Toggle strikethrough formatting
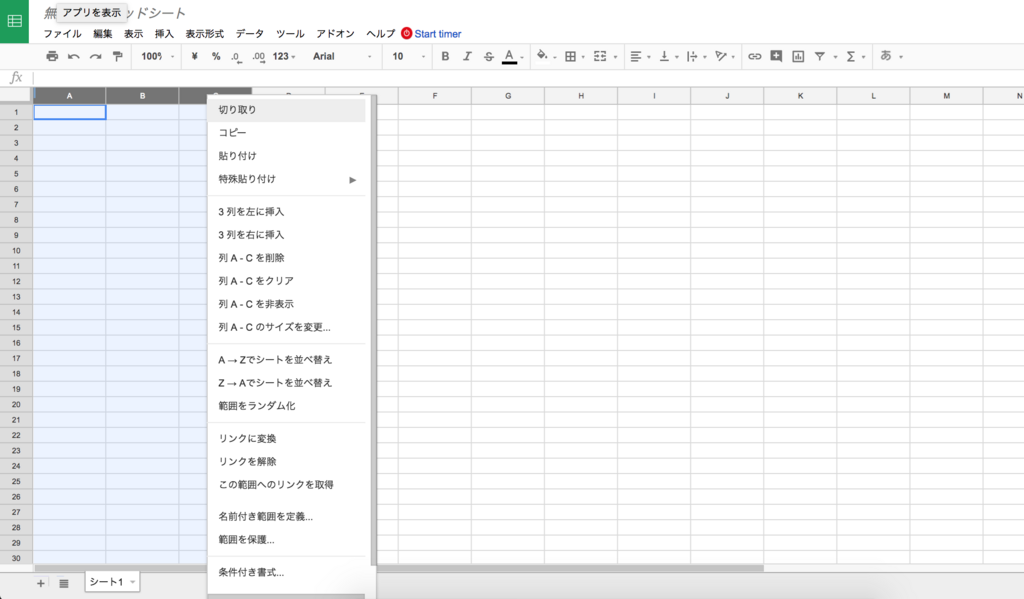The image size is (1024, 599). pyautogui.click(x=488, y=56)
